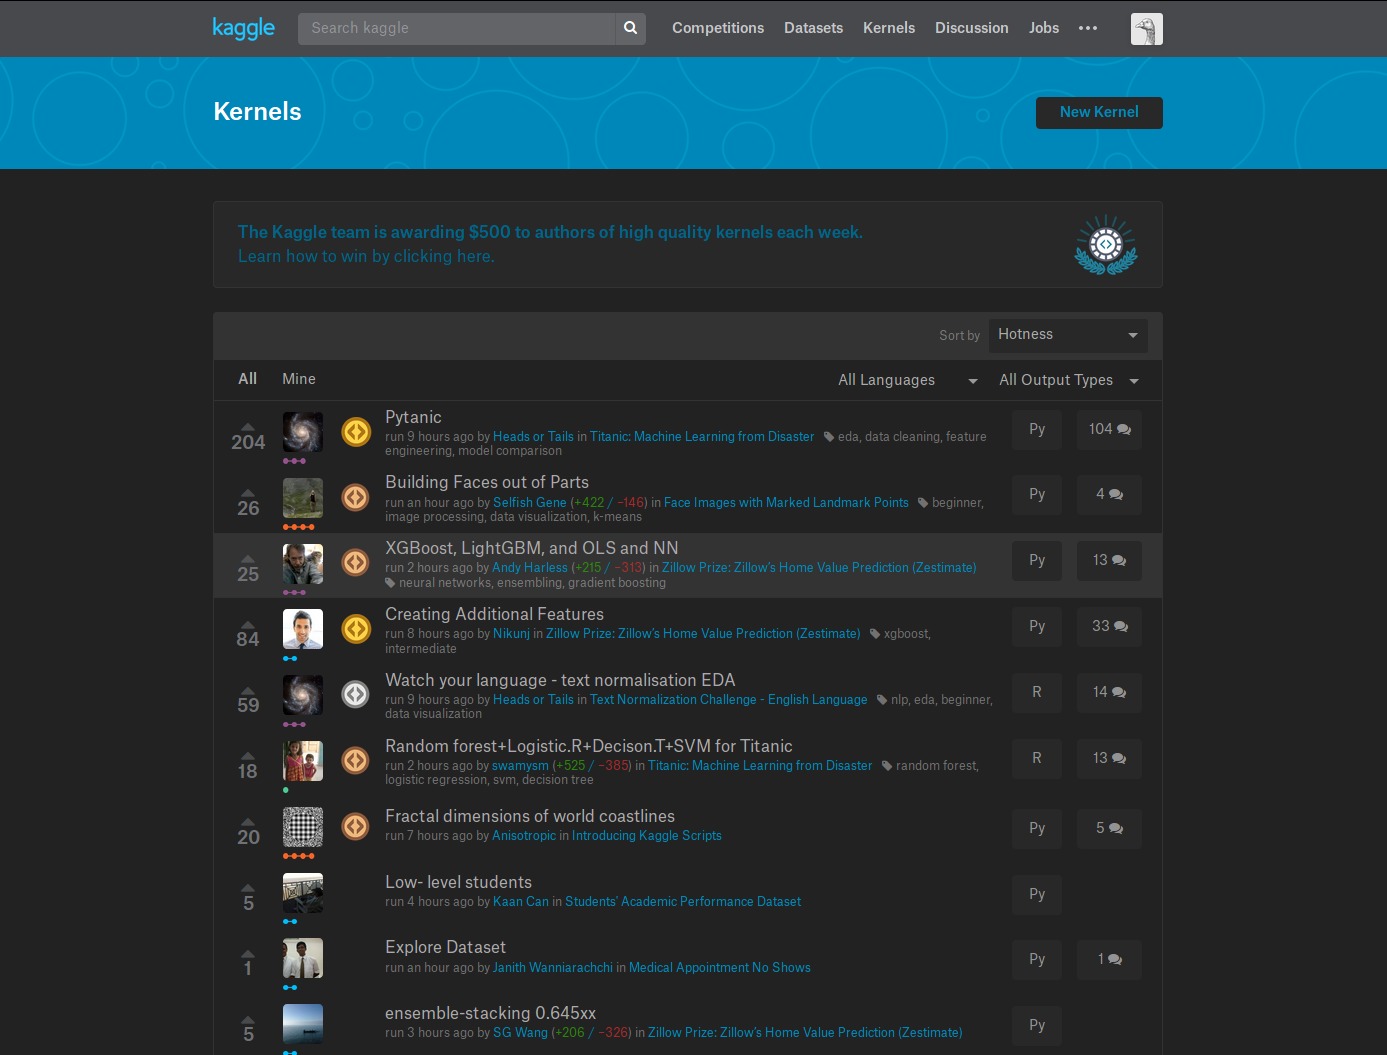This screenshot has width=1387, height=1055.
Task: Go to Kernels in the navbar
Action: pos(889,28)
